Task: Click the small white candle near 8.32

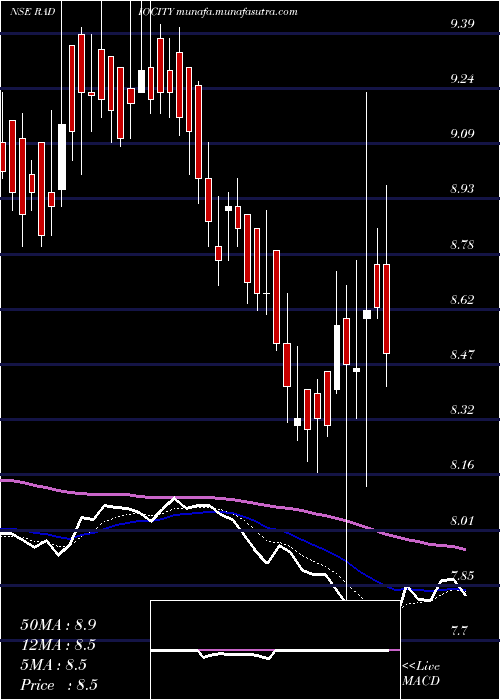Action: [298, 422]
